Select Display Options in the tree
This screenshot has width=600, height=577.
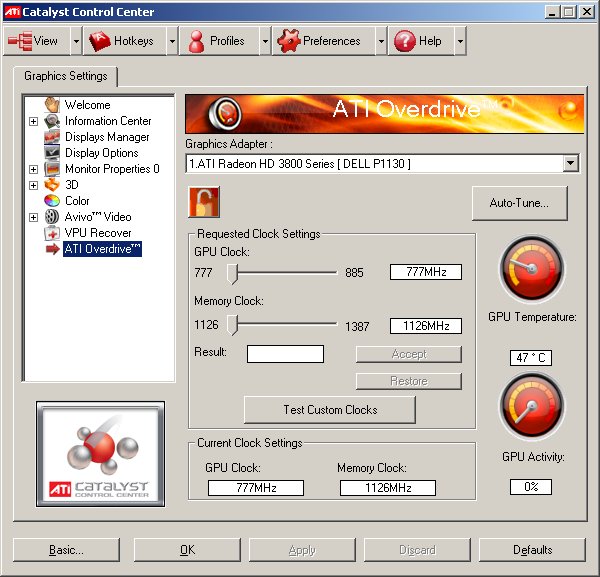[x=102, y=153]
